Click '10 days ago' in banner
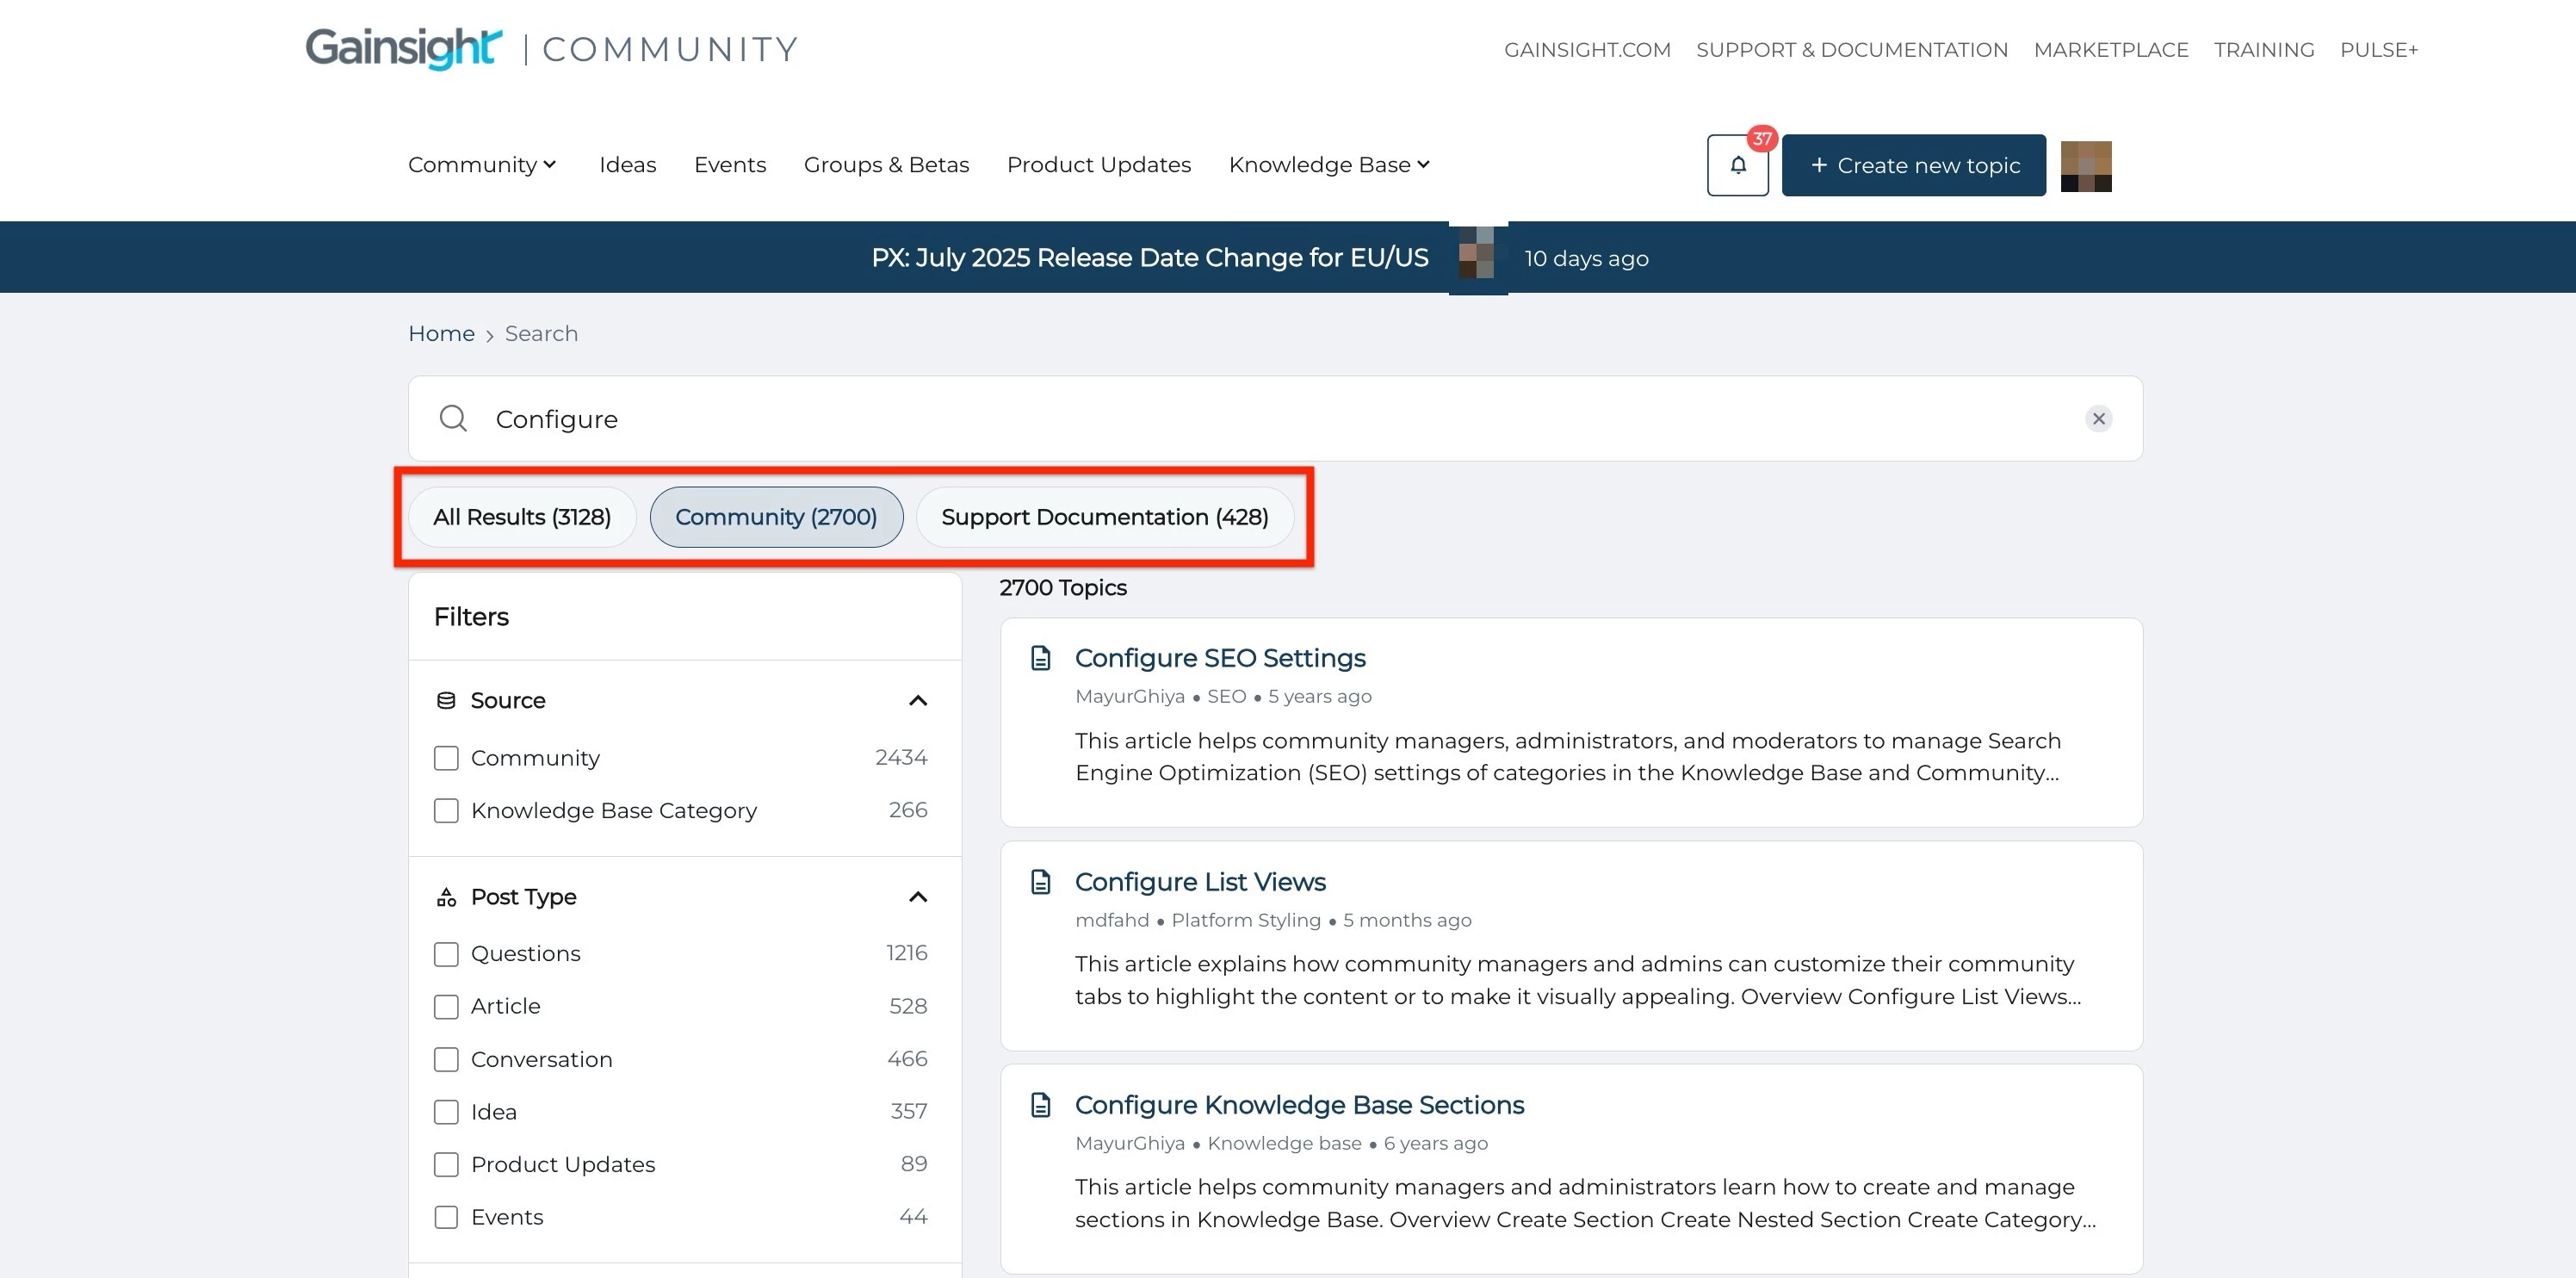 (x=1586, y=258)
